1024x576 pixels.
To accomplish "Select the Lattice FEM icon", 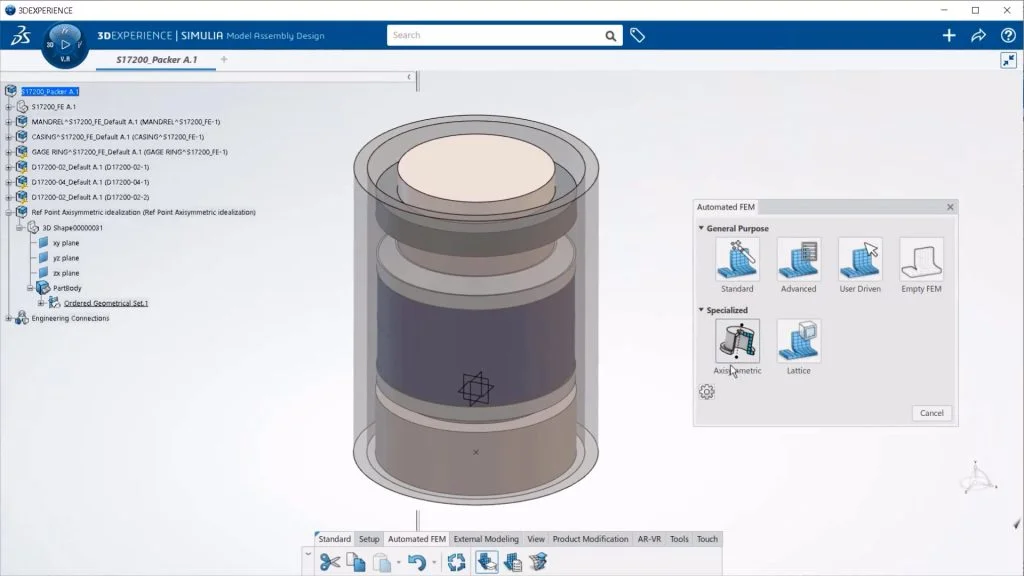I will pyautogui.click(x=798, y=343).
